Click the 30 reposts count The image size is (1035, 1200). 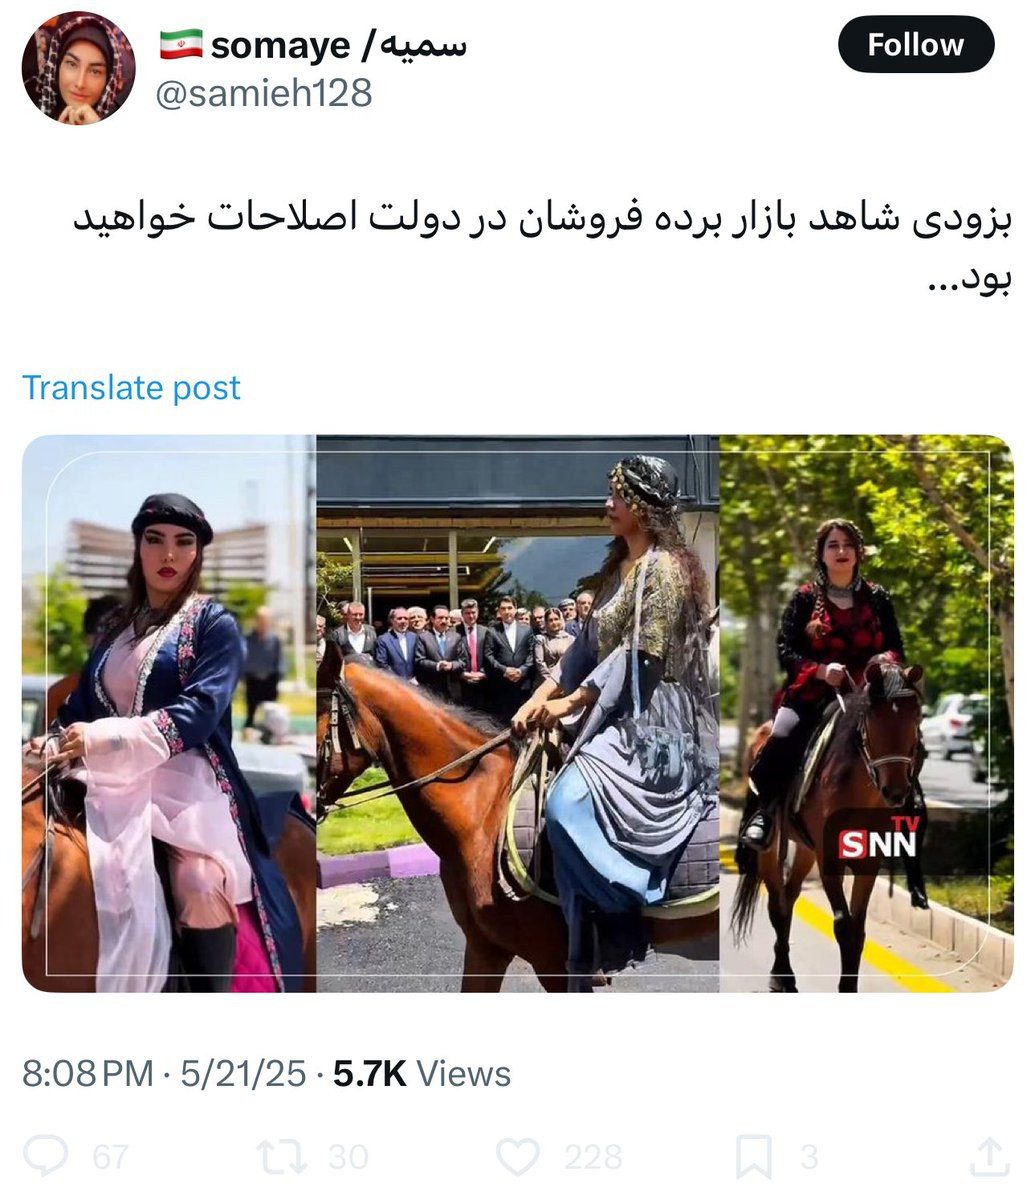click(349, 1157)
